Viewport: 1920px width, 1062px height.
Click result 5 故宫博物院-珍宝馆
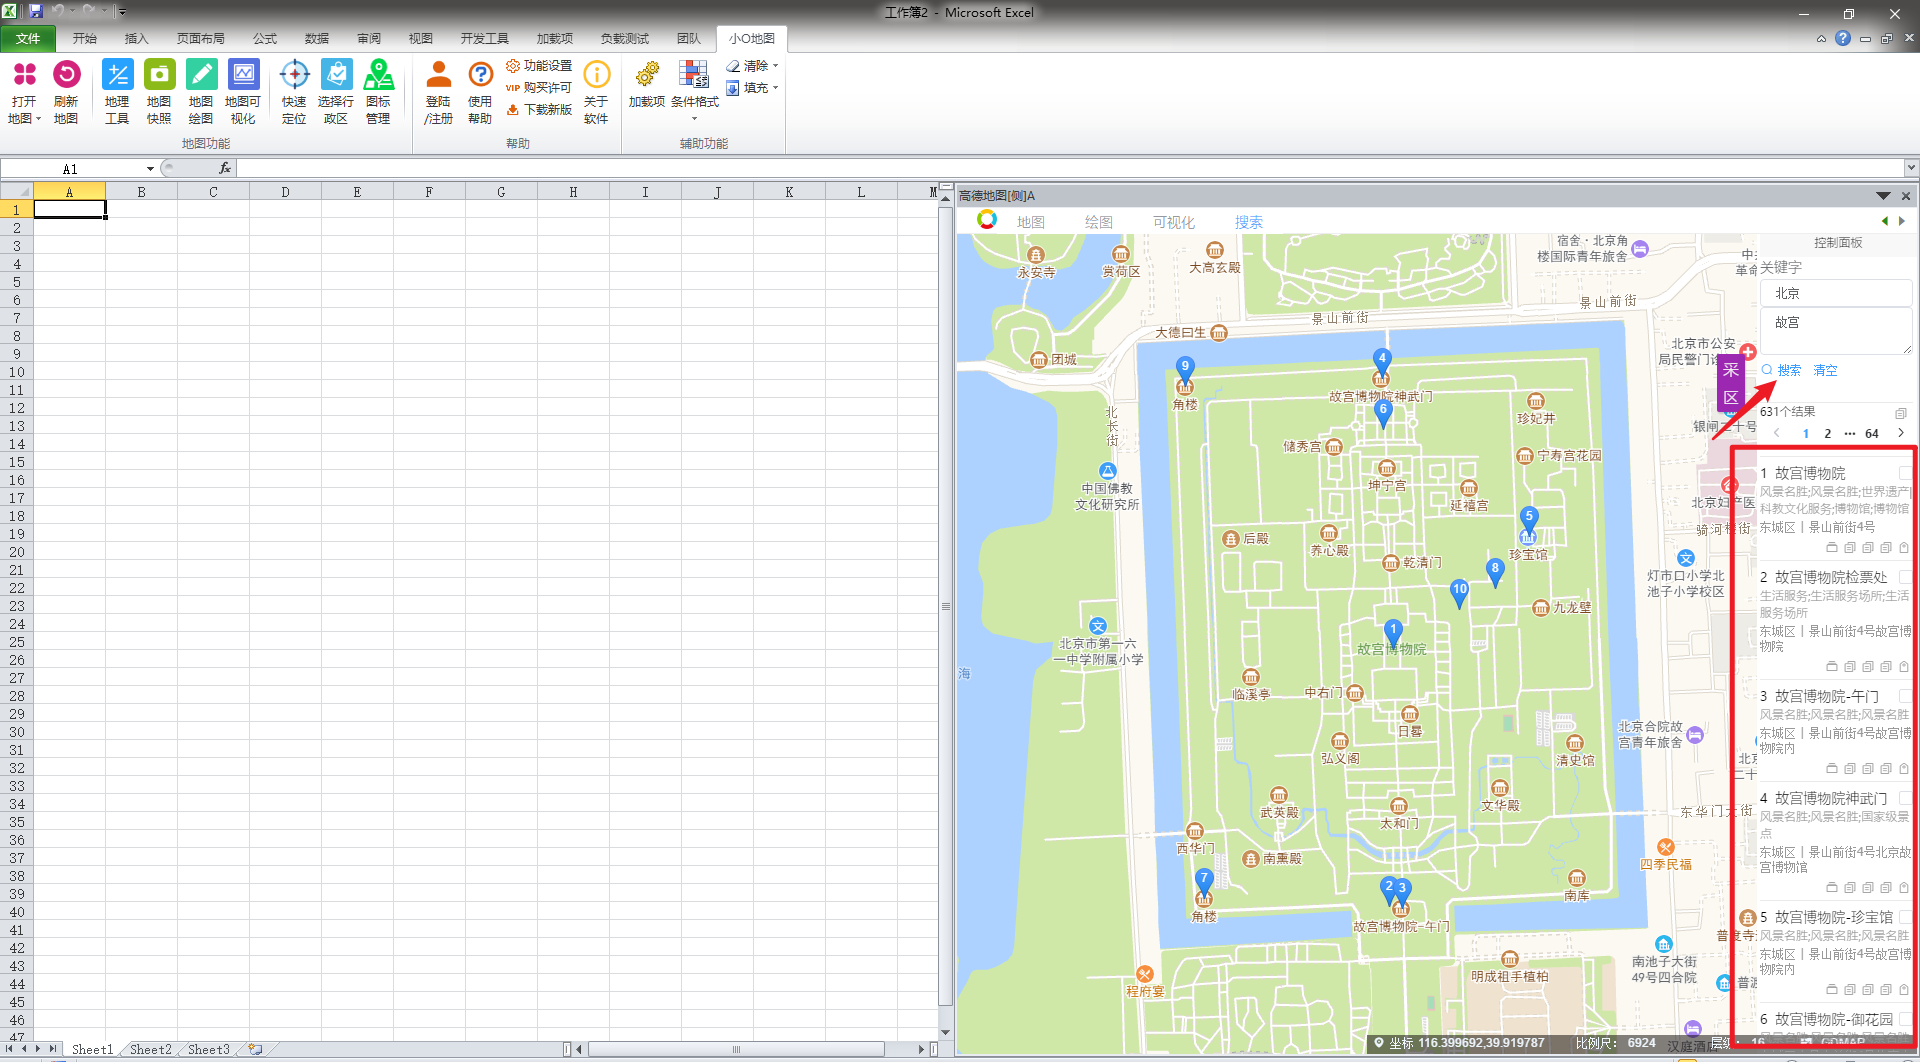[1832, 917]
